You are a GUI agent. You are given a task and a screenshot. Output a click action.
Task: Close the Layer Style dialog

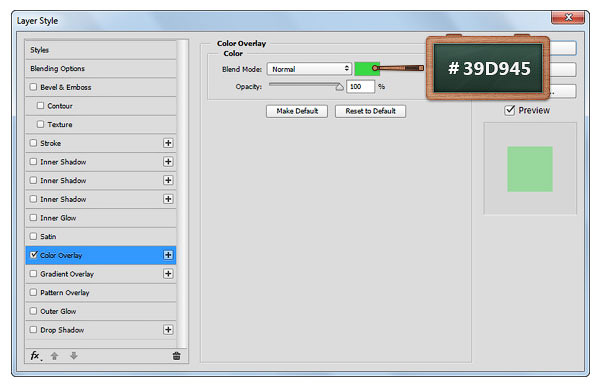pyautogui.click(x=568, y=17)
